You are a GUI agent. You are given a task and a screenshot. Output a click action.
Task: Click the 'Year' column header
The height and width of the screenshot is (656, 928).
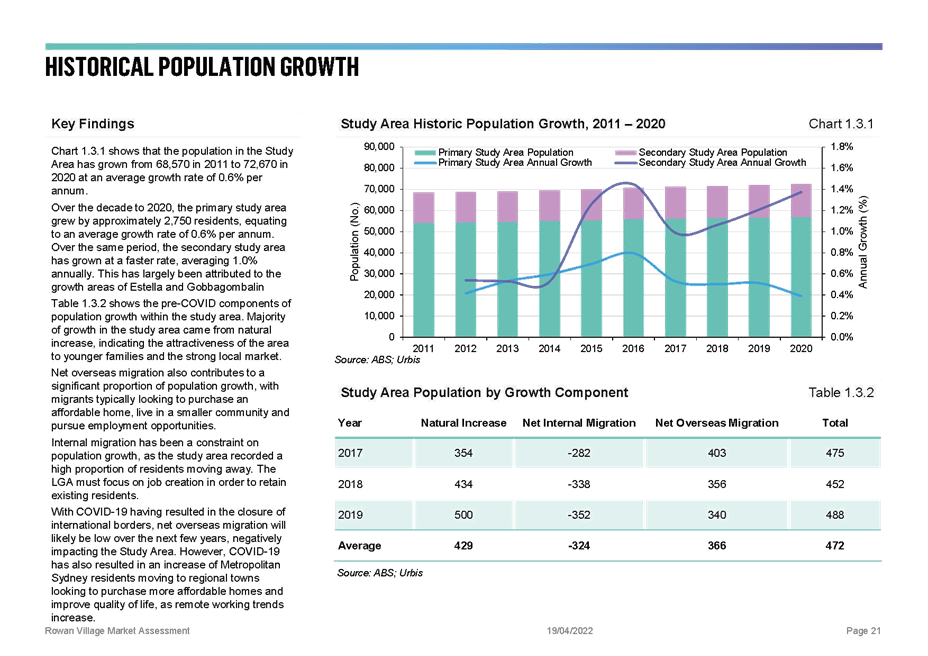pyautogui.click(x=350, y=423)
